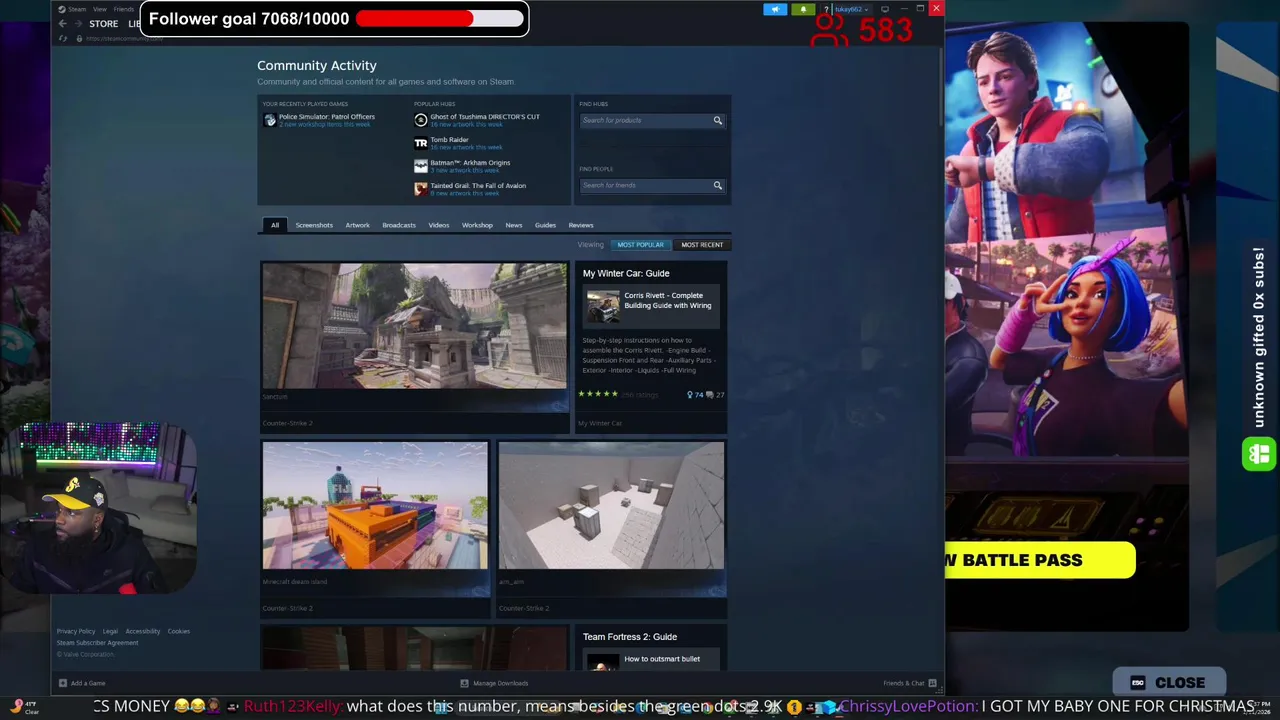The width and height of the screenshot is (1280, 720).
Task: Open Cookies link in footer
Action: pyautogui.click(x=179, y=631)
